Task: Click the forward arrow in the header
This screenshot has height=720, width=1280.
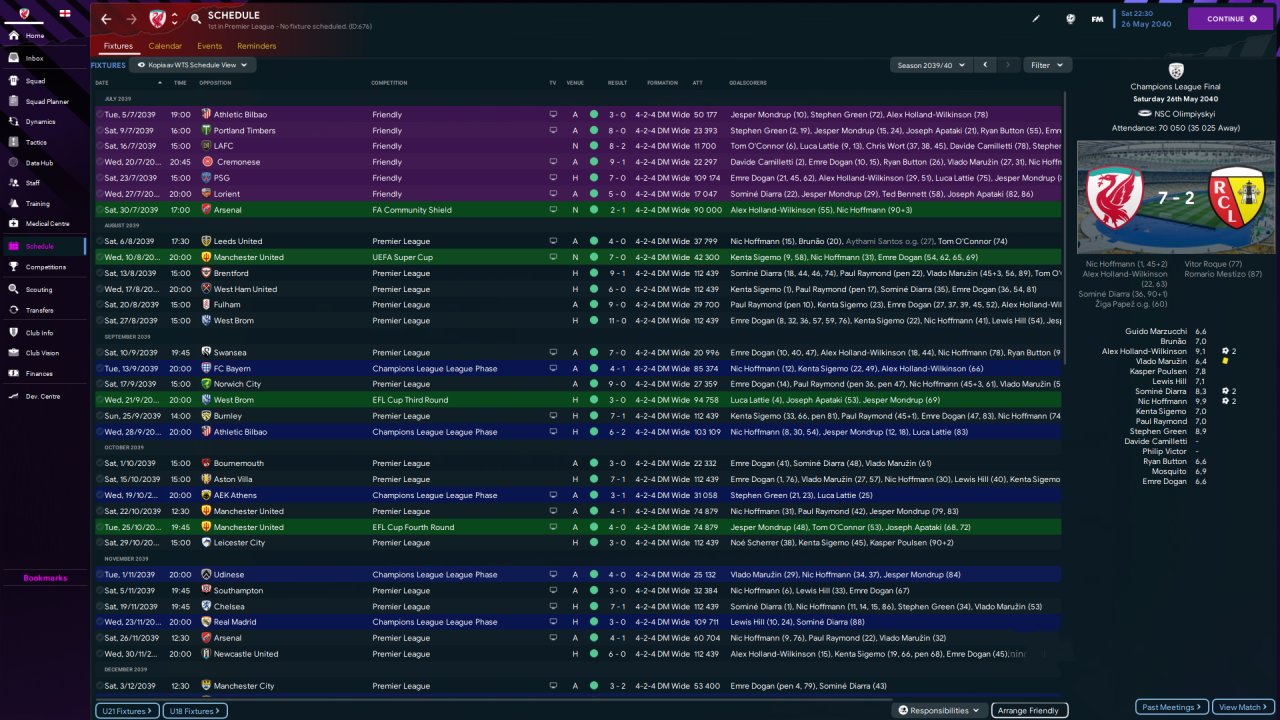Action: point(132,19)
